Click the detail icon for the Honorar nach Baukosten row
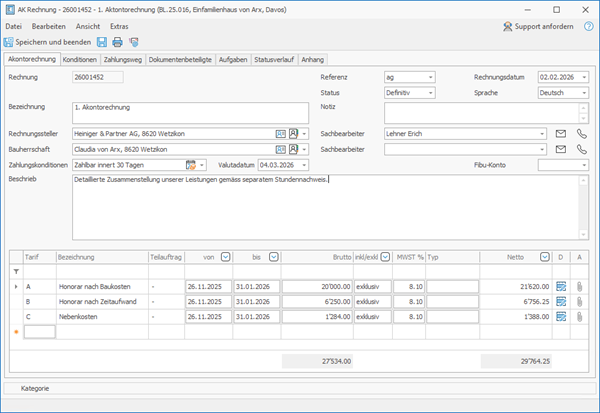600x413 pixels. point(561,287)
